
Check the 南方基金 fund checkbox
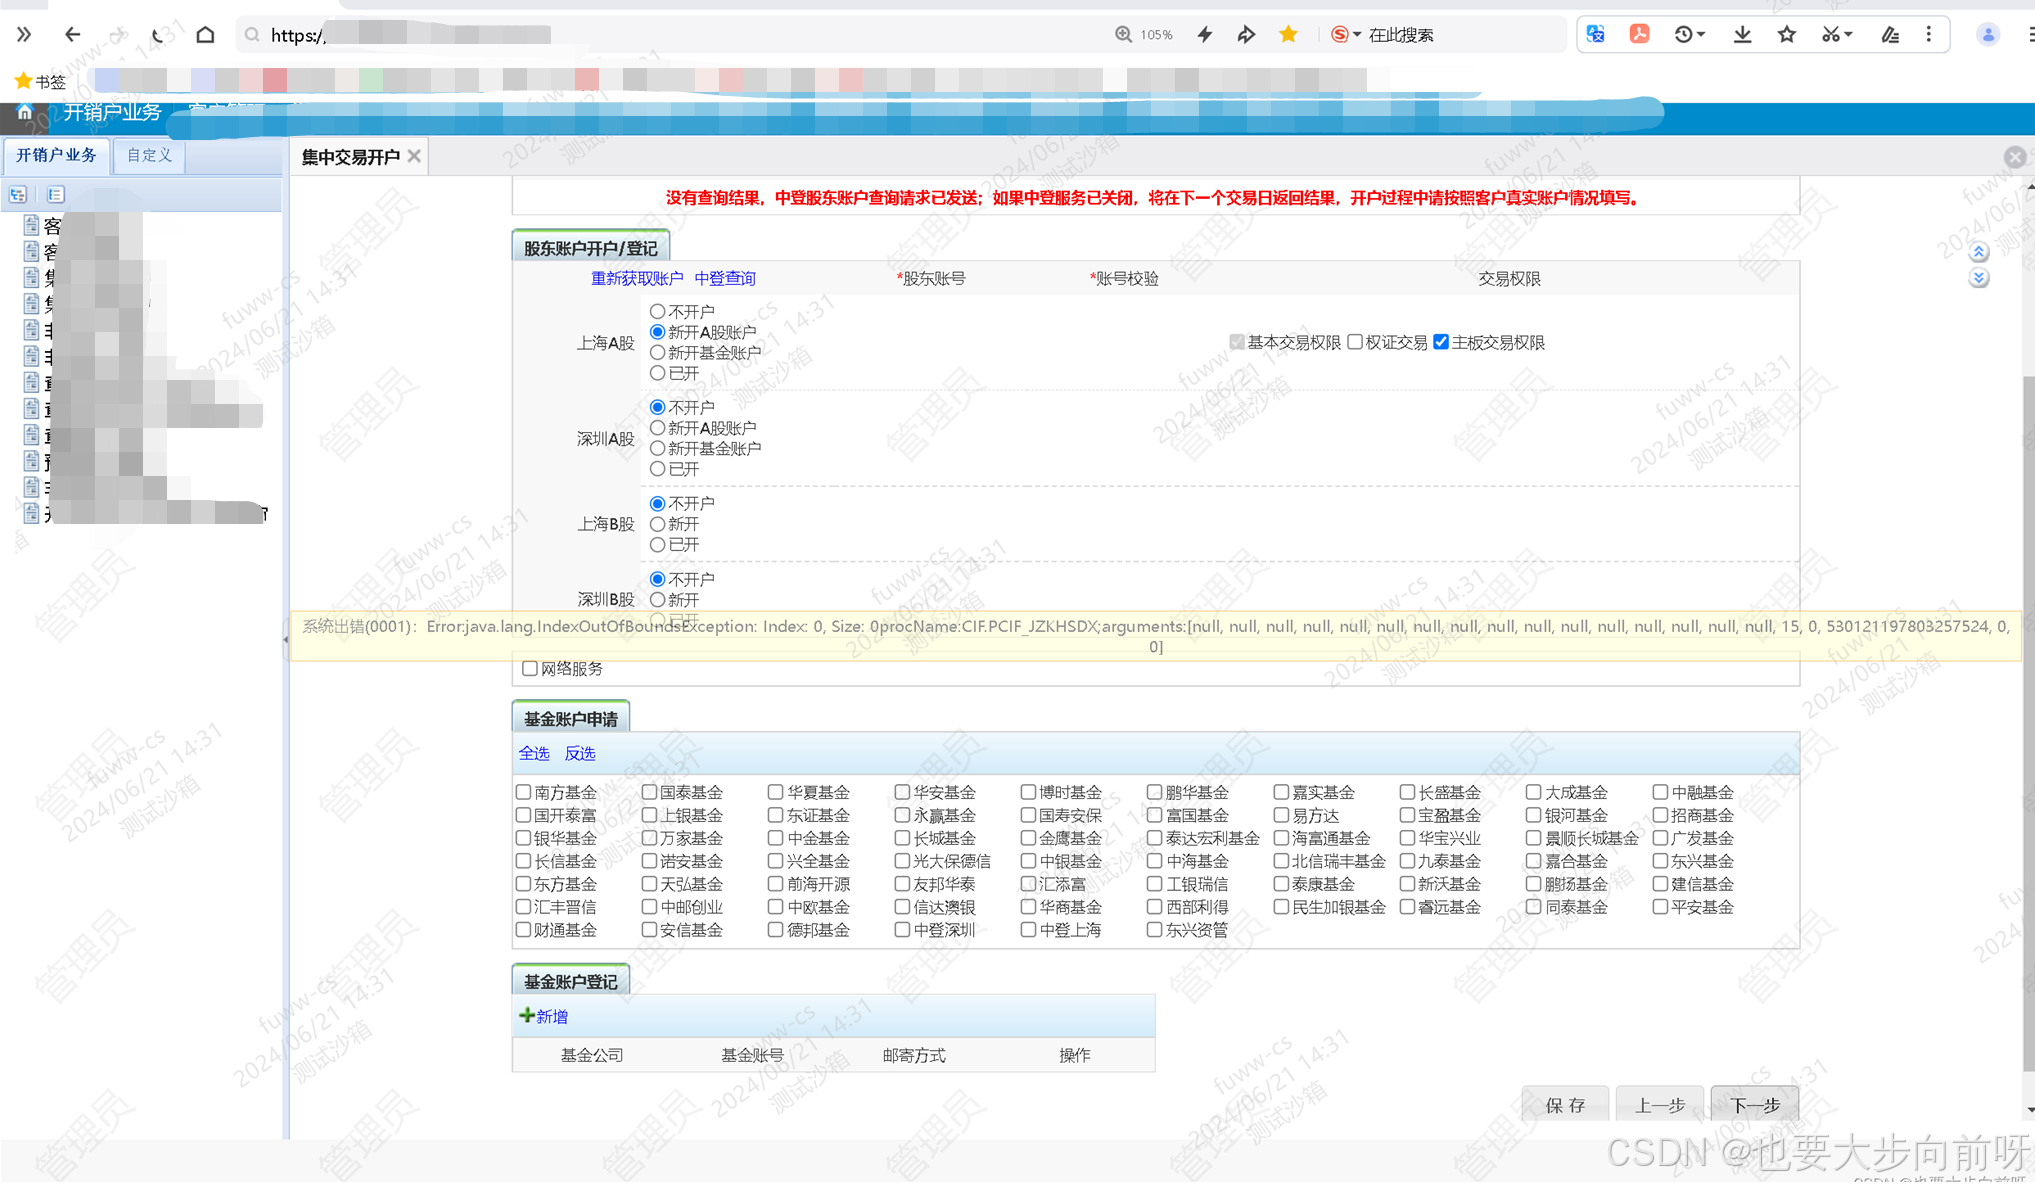tap(523, 791)
